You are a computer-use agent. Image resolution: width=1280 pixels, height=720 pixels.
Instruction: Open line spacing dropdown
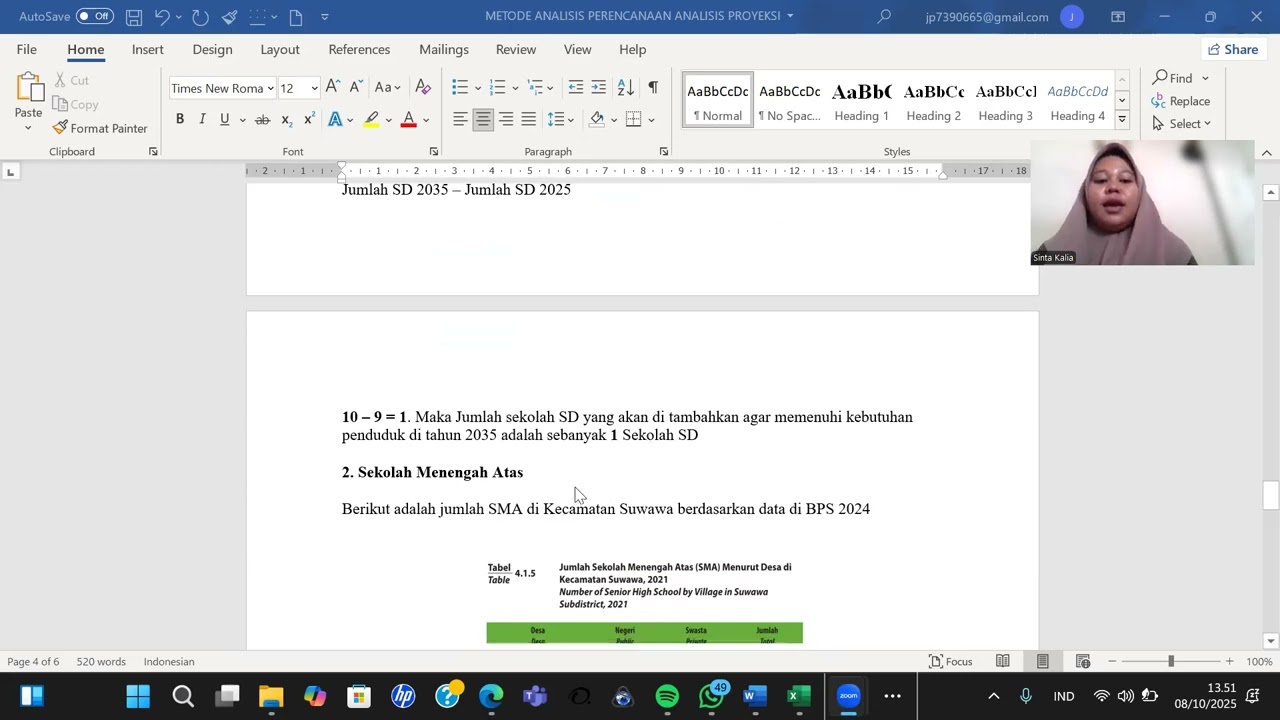click(561, 120)
